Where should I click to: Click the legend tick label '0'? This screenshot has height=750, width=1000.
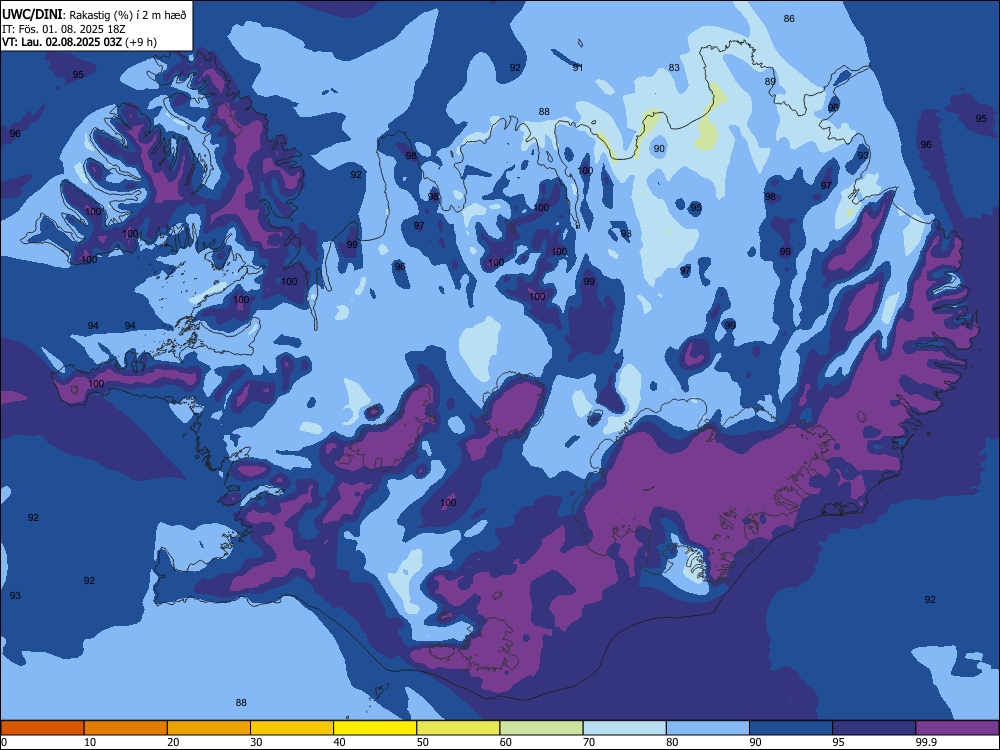click(4, 742)
